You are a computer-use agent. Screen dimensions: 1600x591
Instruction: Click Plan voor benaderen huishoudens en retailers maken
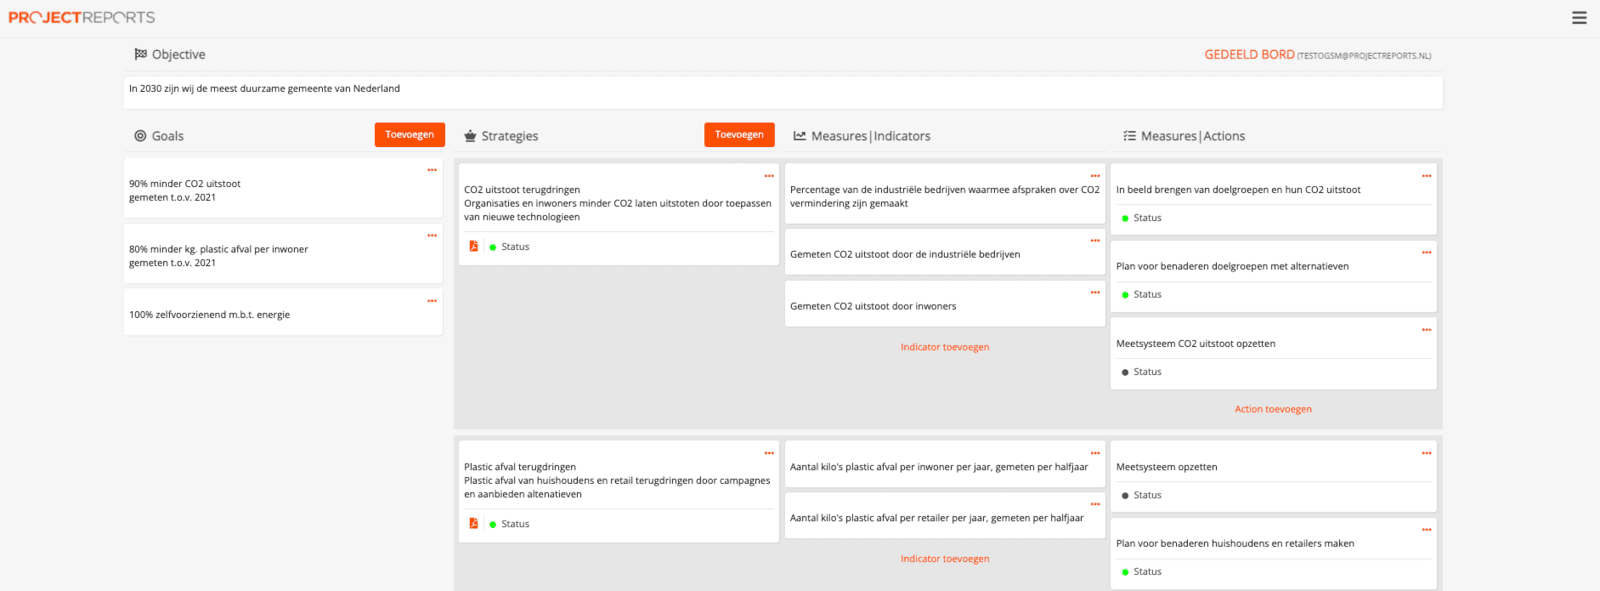coord(1235,544)
